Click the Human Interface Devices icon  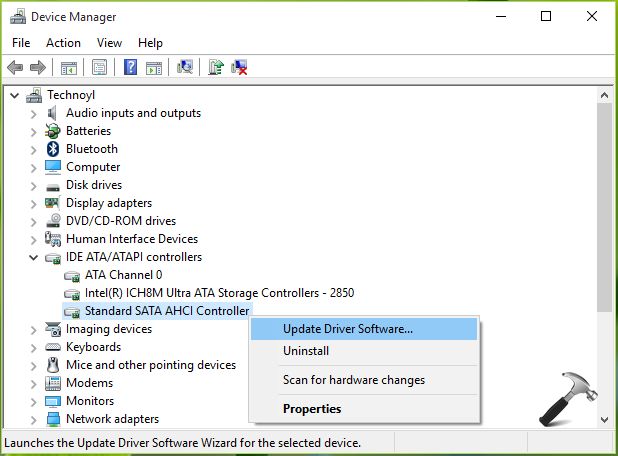pos(53,239)
